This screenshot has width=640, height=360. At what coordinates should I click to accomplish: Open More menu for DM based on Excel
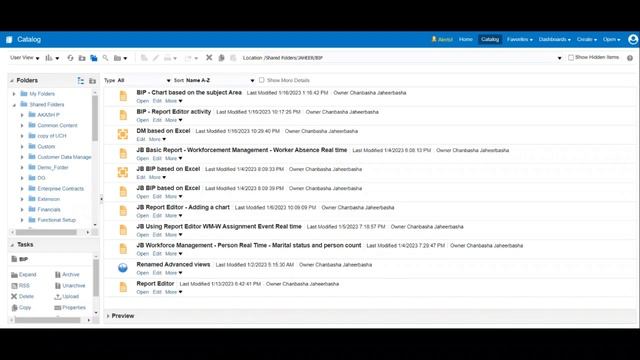tap(157, 139)
